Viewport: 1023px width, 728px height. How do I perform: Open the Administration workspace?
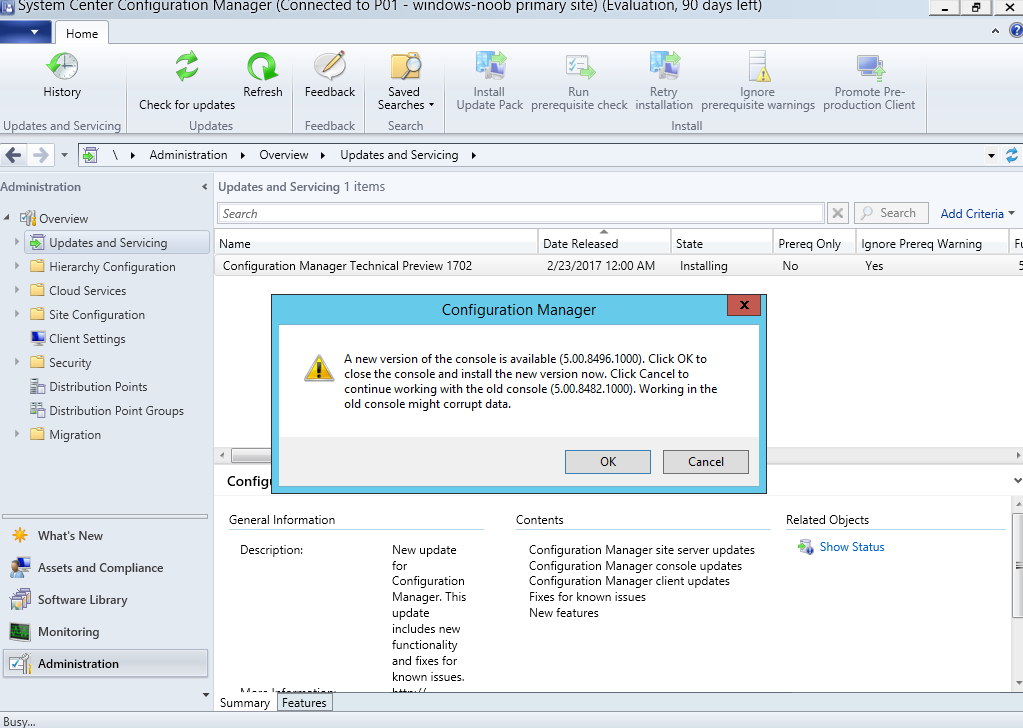[x=106, y=663]
